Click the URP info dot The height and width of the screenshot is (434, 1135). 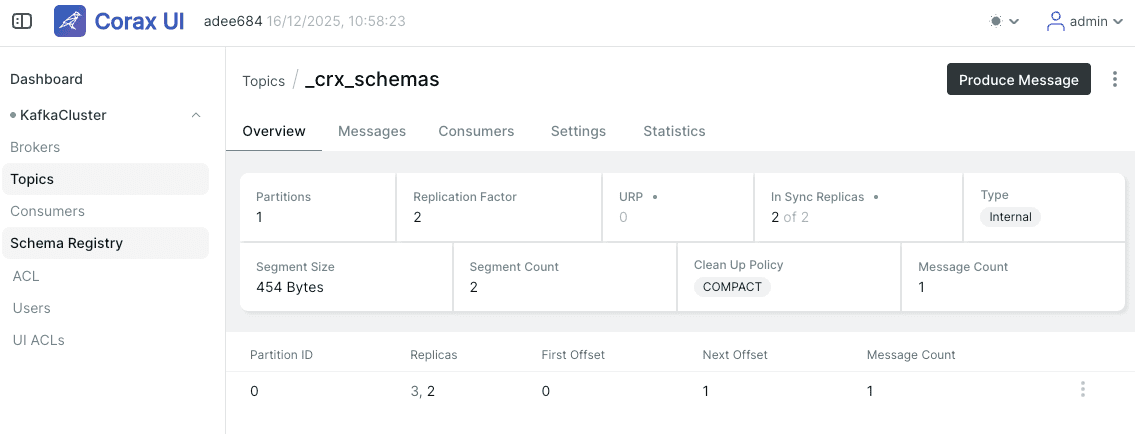click(655, 197)
